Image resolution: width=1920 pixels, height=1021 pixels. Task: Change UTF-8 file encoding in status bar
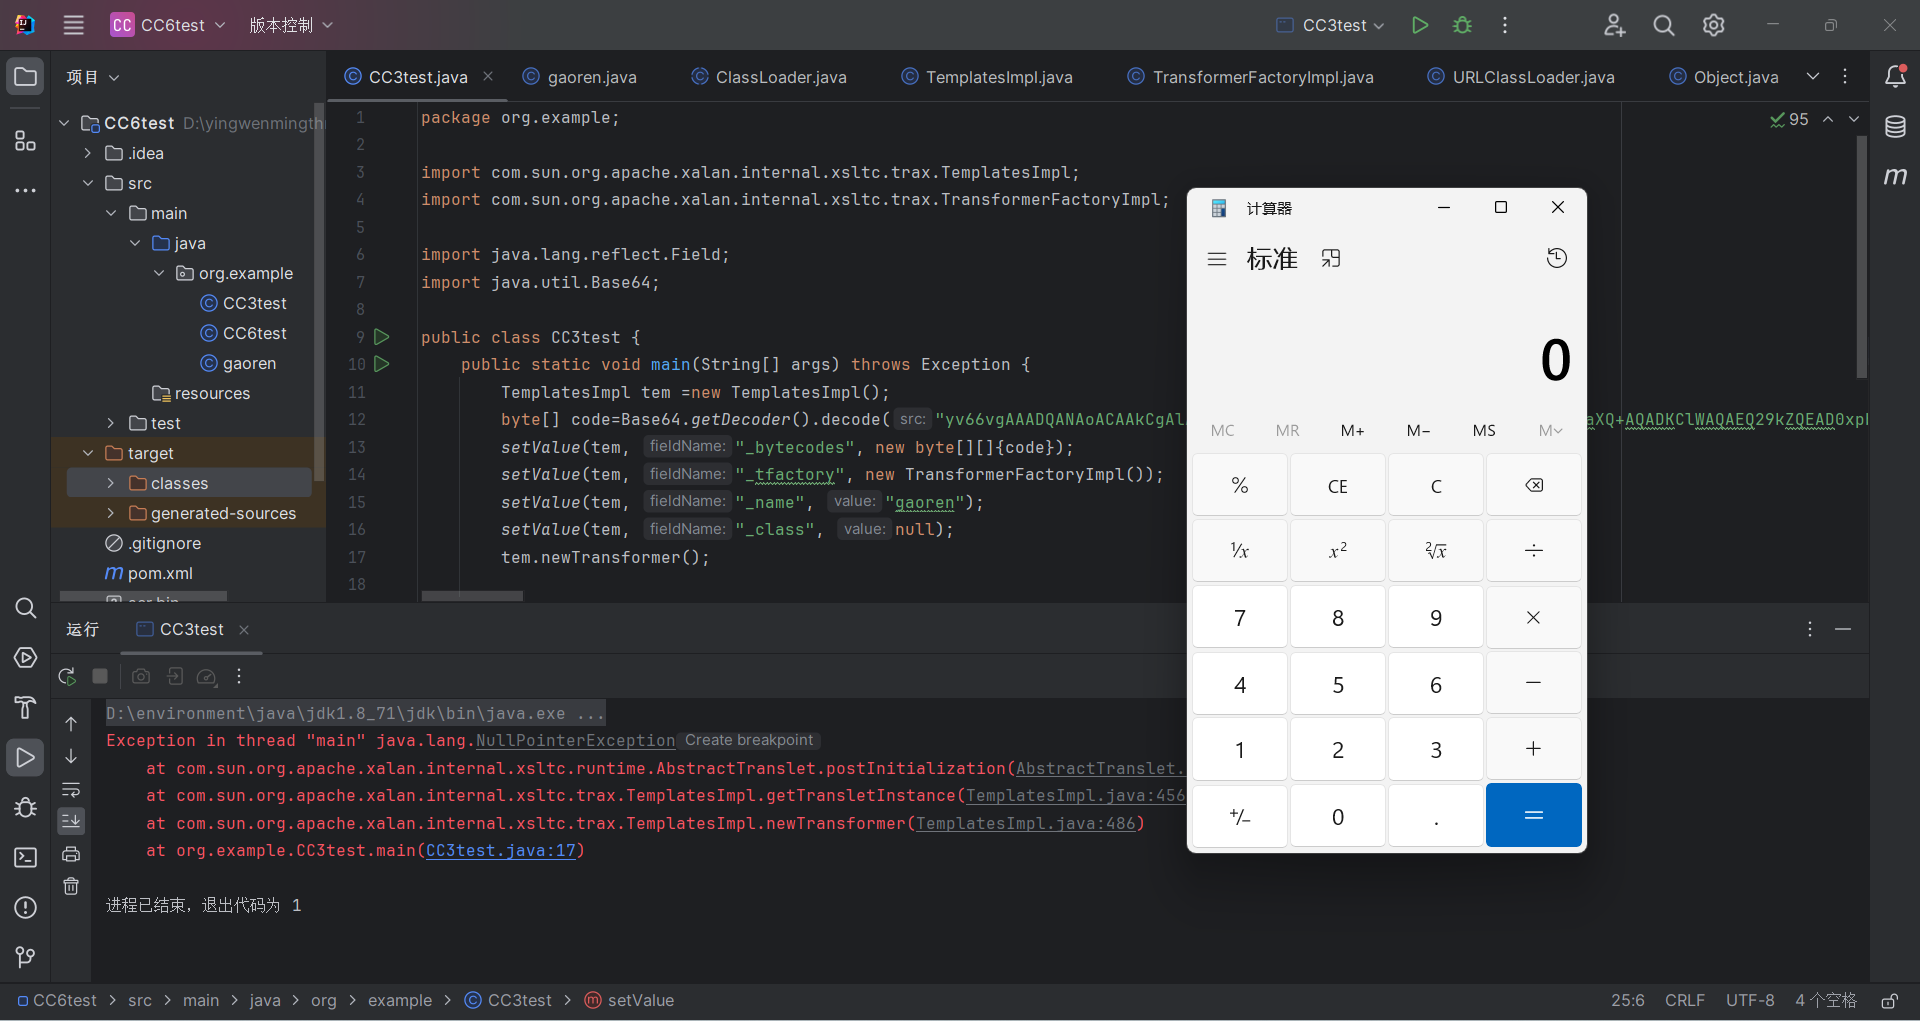point(1750,1000)
